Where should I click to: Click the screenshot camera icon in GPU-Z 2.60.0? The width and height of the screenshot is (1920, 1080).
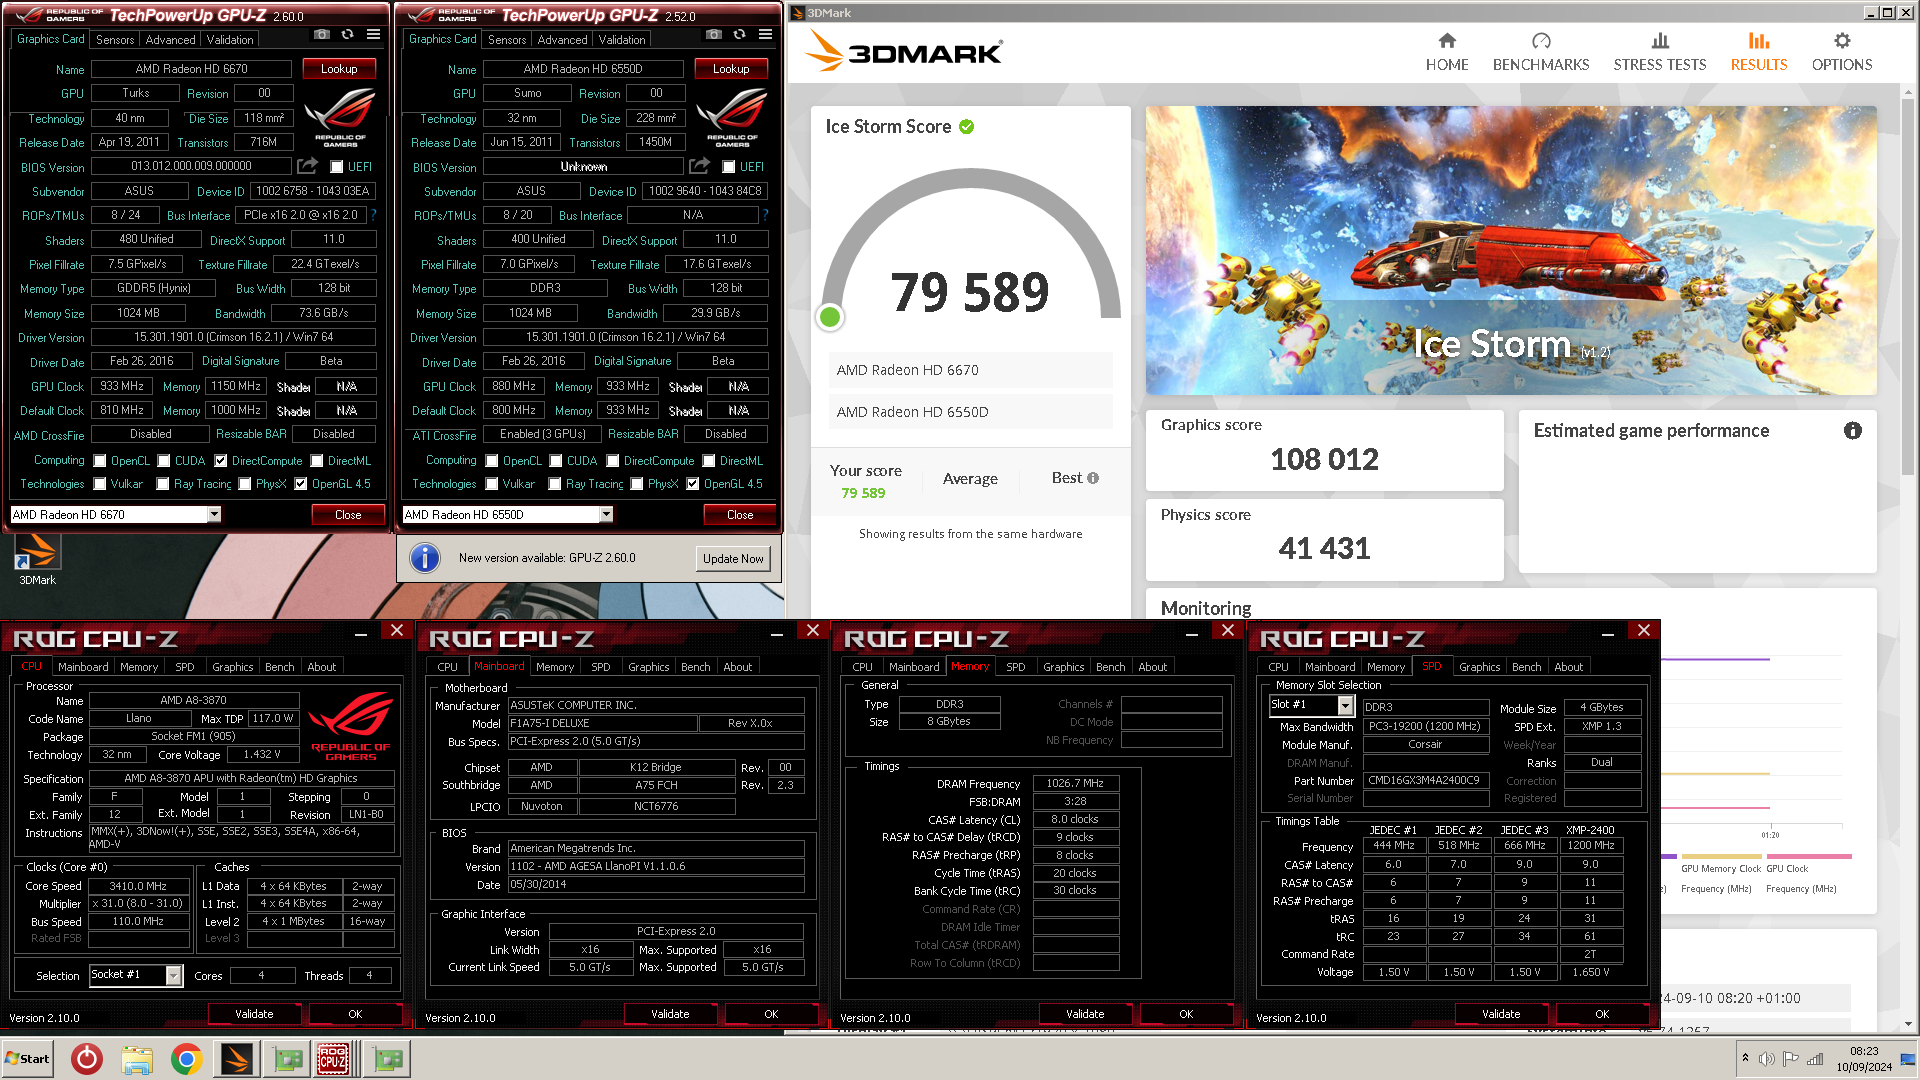[321, 34]
